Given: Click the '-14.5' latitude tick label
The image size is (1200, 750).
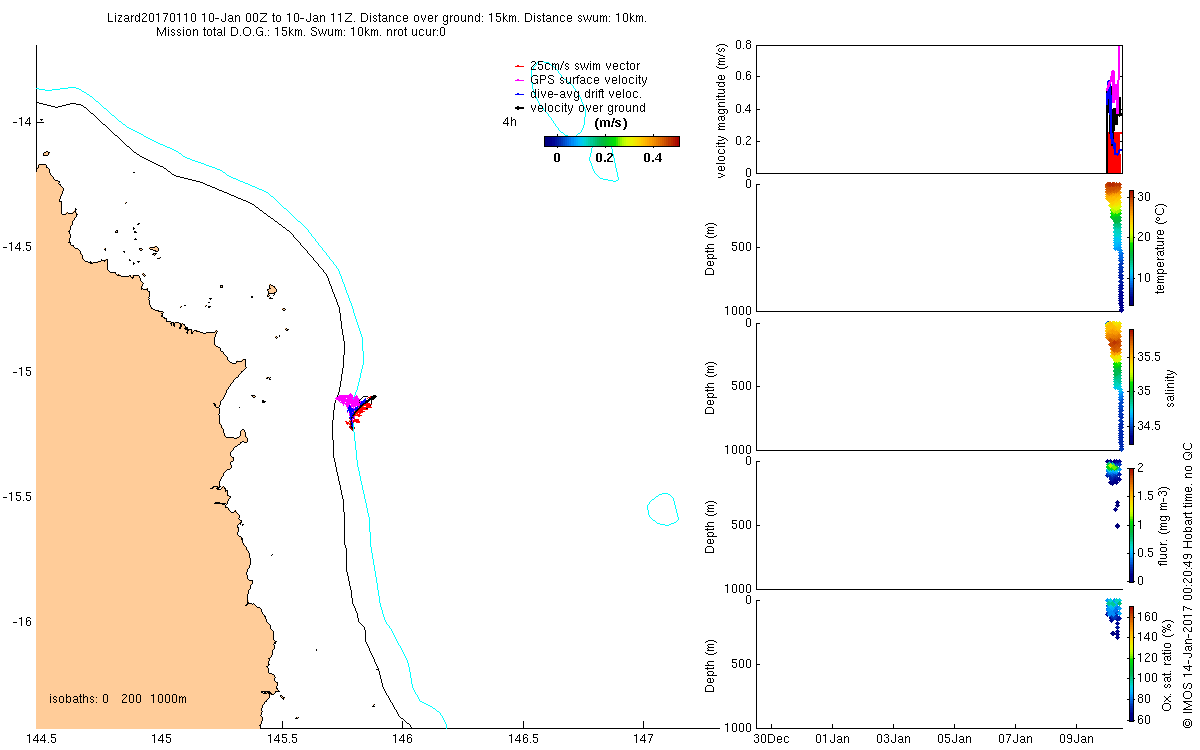Looking at the screenshot, I should (x=17, y=247).
